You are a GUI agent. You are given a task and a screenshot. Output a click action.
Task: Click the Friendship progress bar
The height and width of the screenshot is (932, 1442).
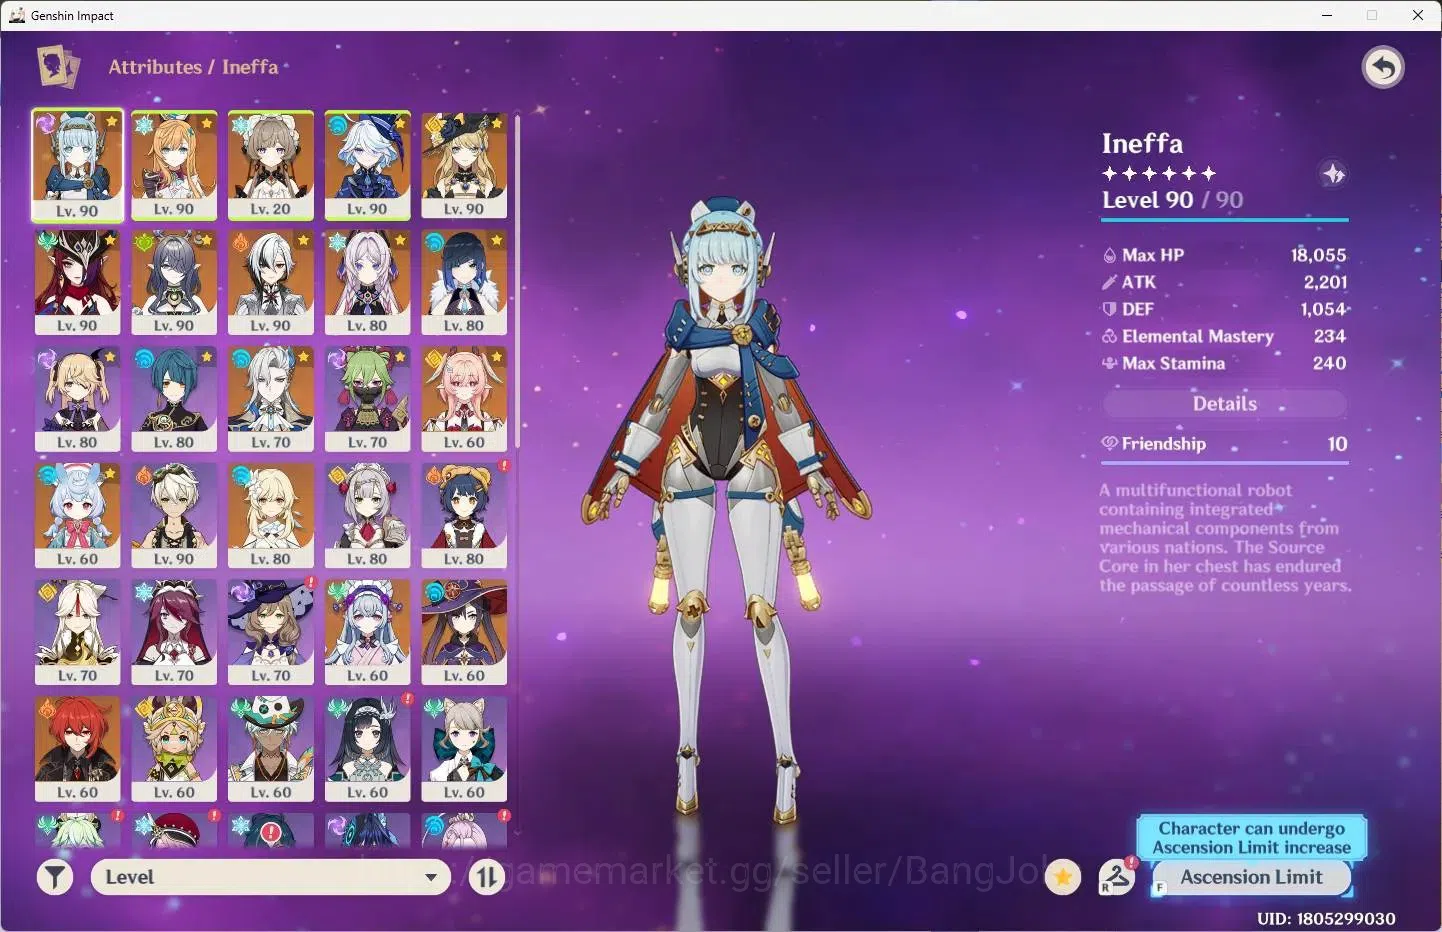[1225, 462]
